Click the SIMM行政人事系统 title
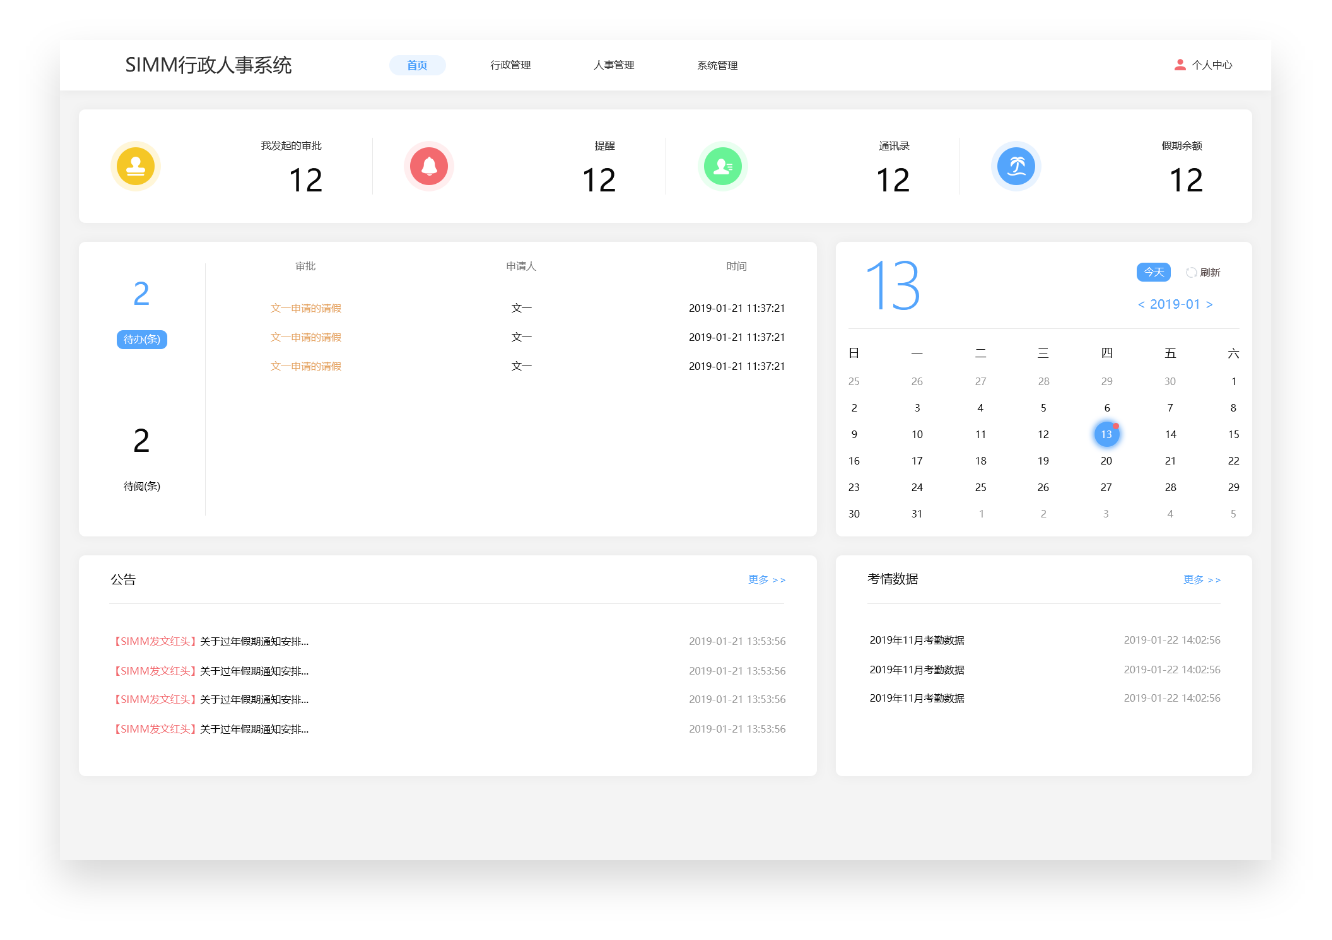This screenshot has width=1332, height=940. 208,65
